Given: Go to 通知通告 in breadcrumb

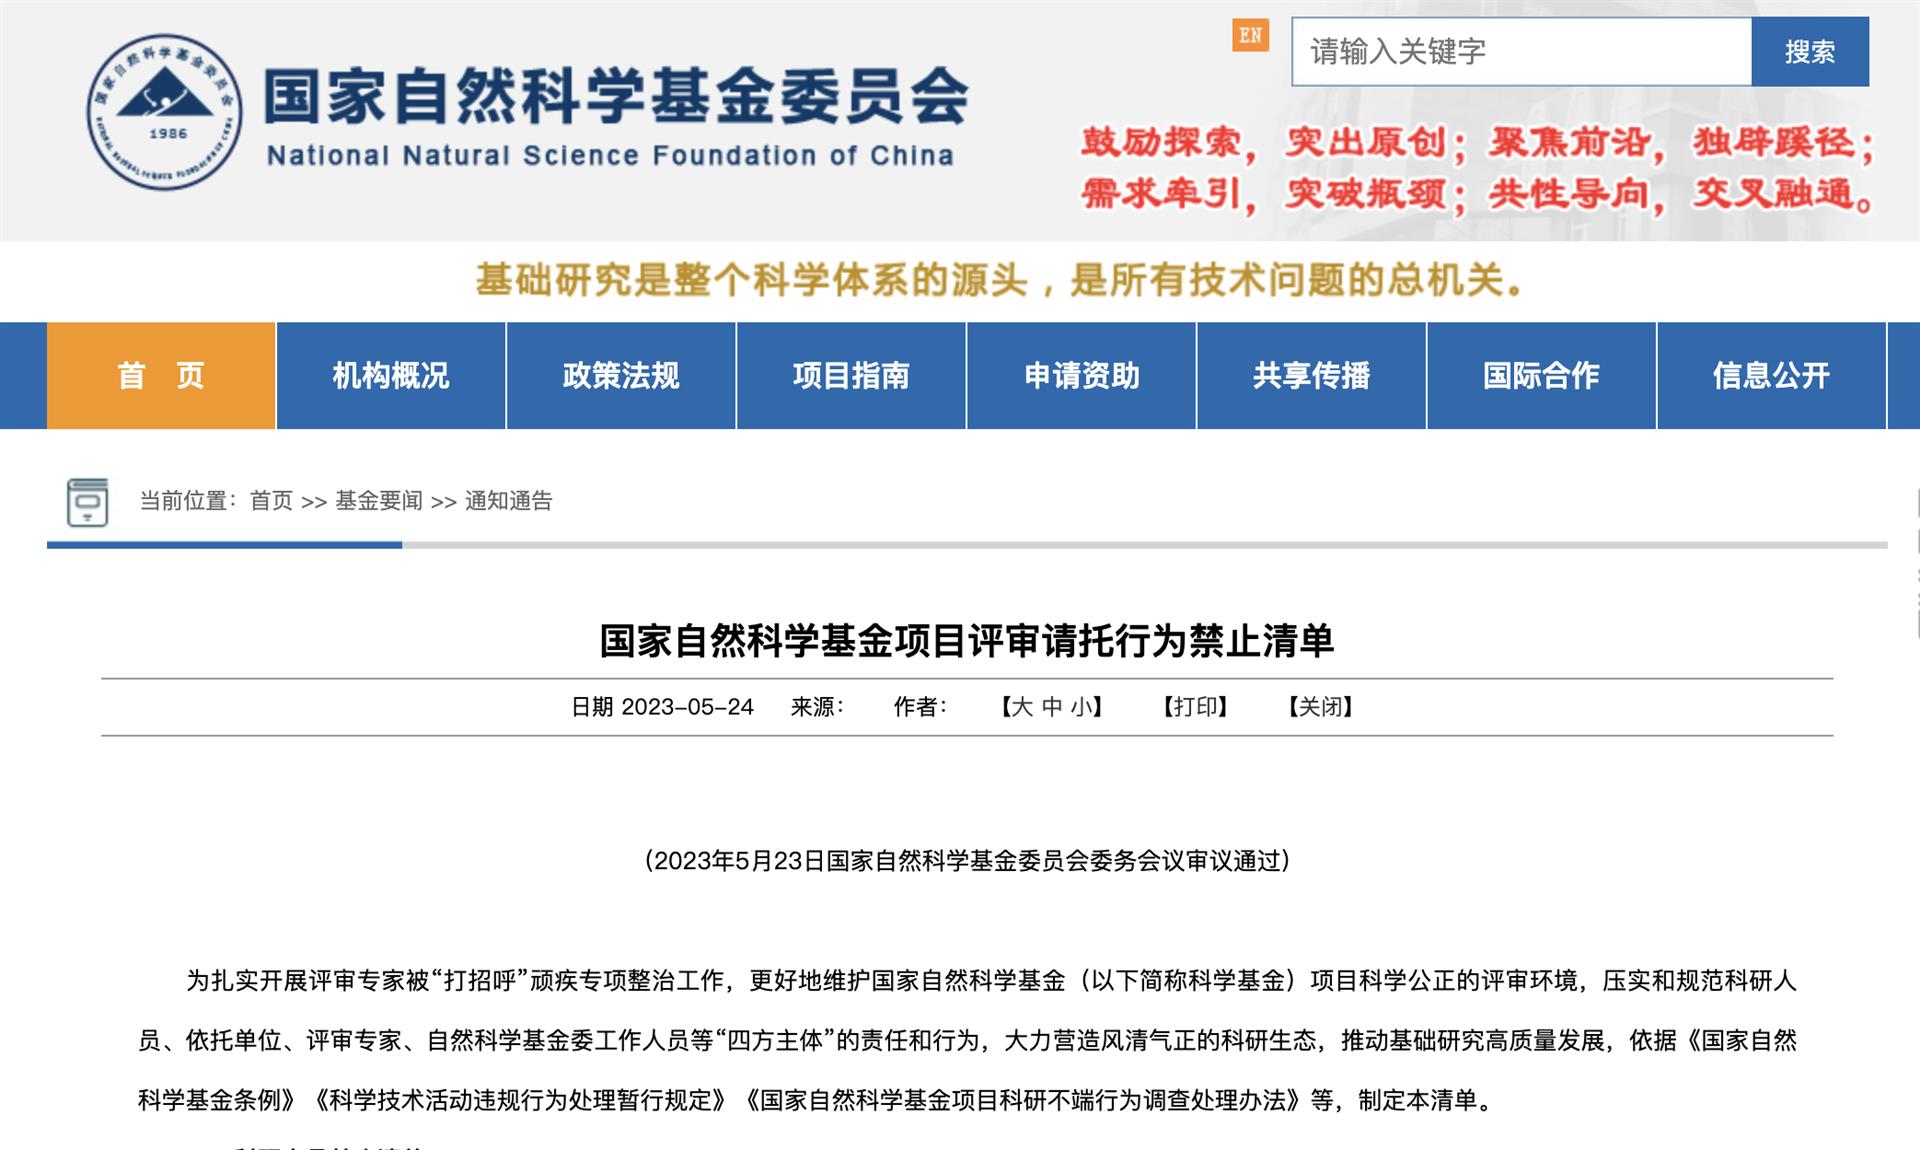Looking at the screenshot, I should 508,501.
